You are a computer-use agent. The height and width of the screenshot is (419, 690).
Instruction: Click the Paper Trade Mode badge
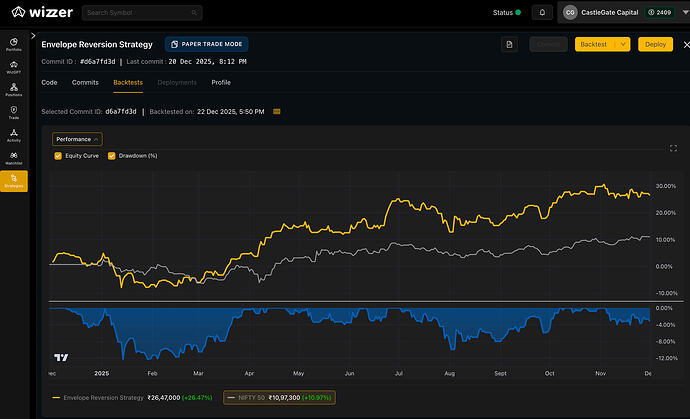[206, 44]
